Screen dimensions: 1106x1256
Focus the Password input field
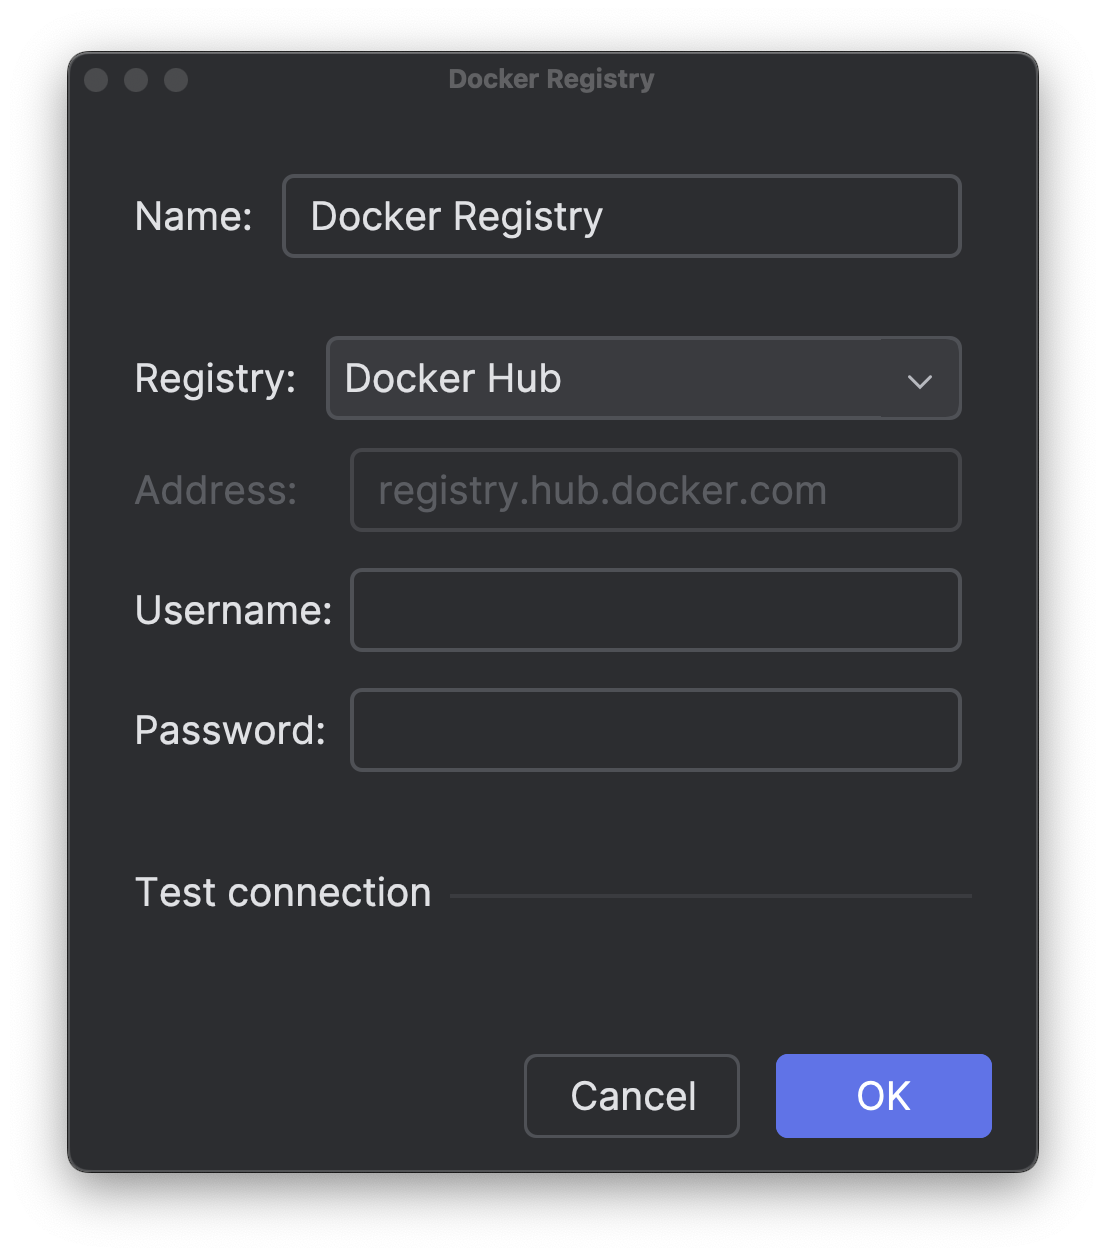click(656, 730)
